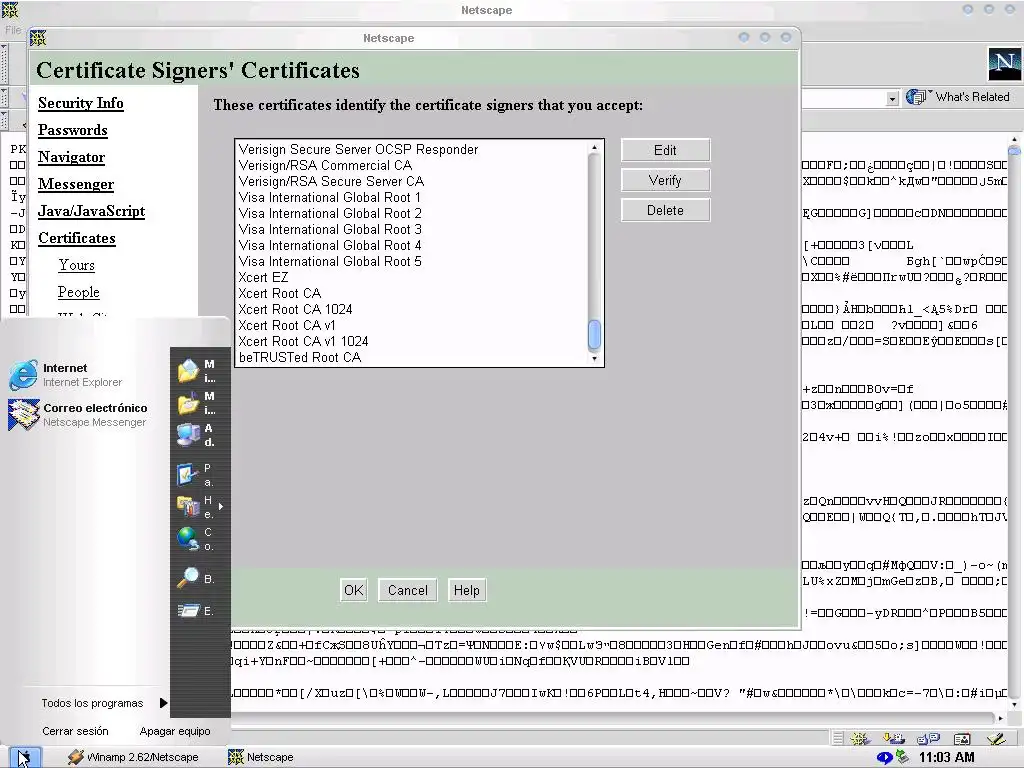The width and height of the screenshot is (1024, 768).
Task: Open Address Book icon in Netscape component bar
Action: tap(962, 739)
